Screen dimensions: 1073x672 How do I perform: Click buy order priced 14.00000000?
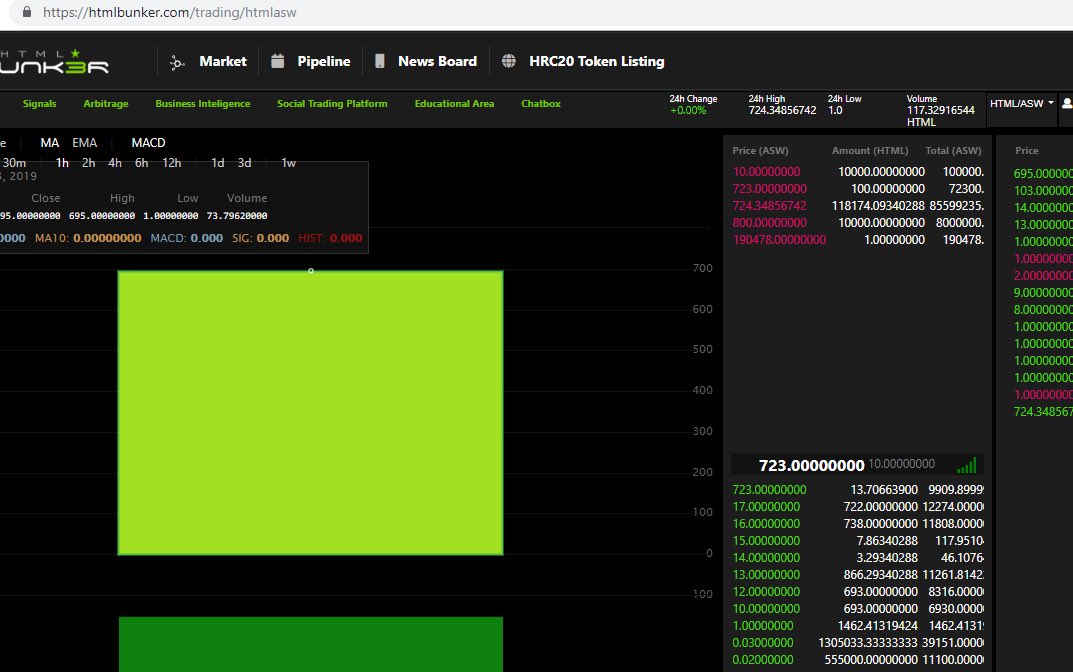(858, 558)
